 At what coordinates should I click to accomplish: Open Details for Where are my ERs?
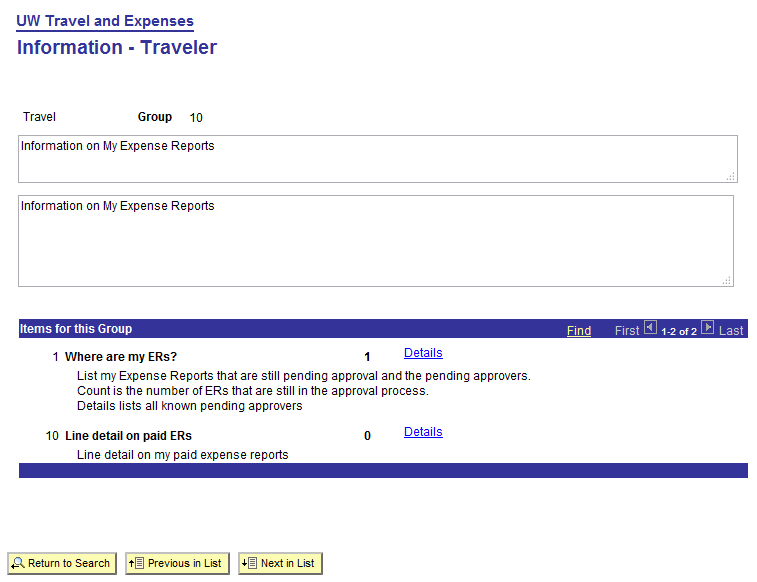click(x=423, y=353)
